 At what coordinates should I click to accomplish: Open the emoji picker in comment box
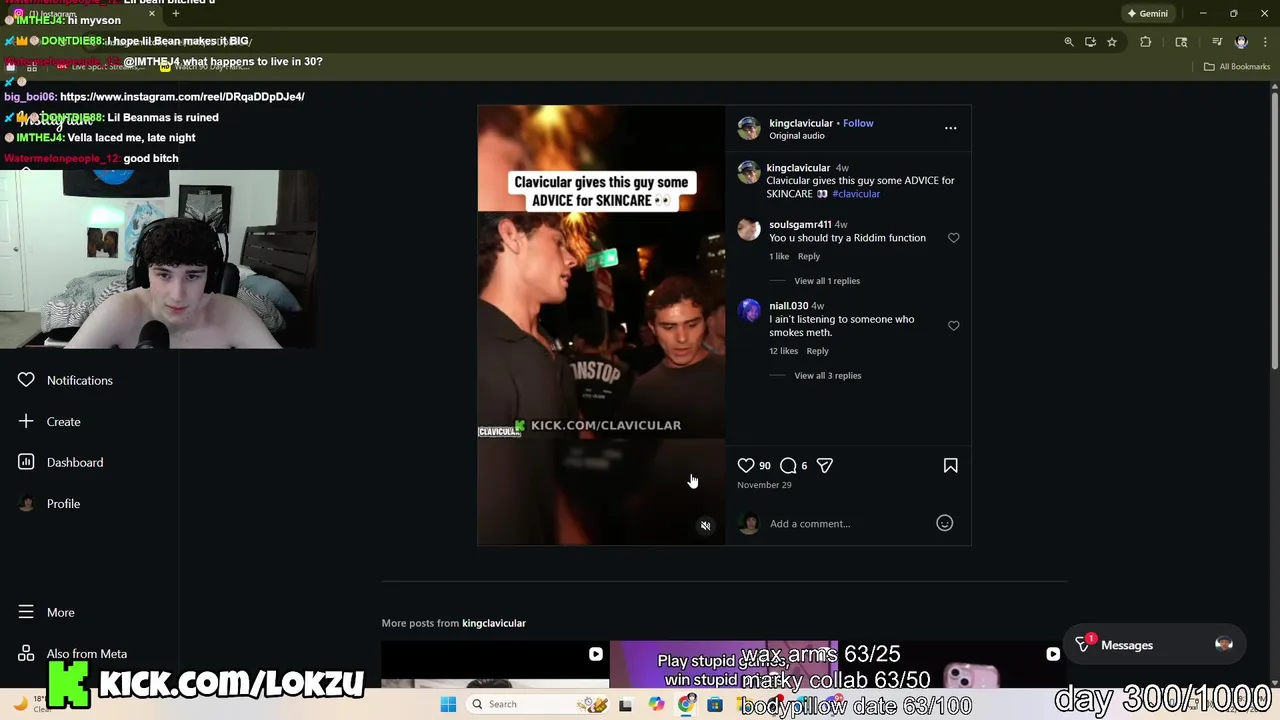coord(944,523)
